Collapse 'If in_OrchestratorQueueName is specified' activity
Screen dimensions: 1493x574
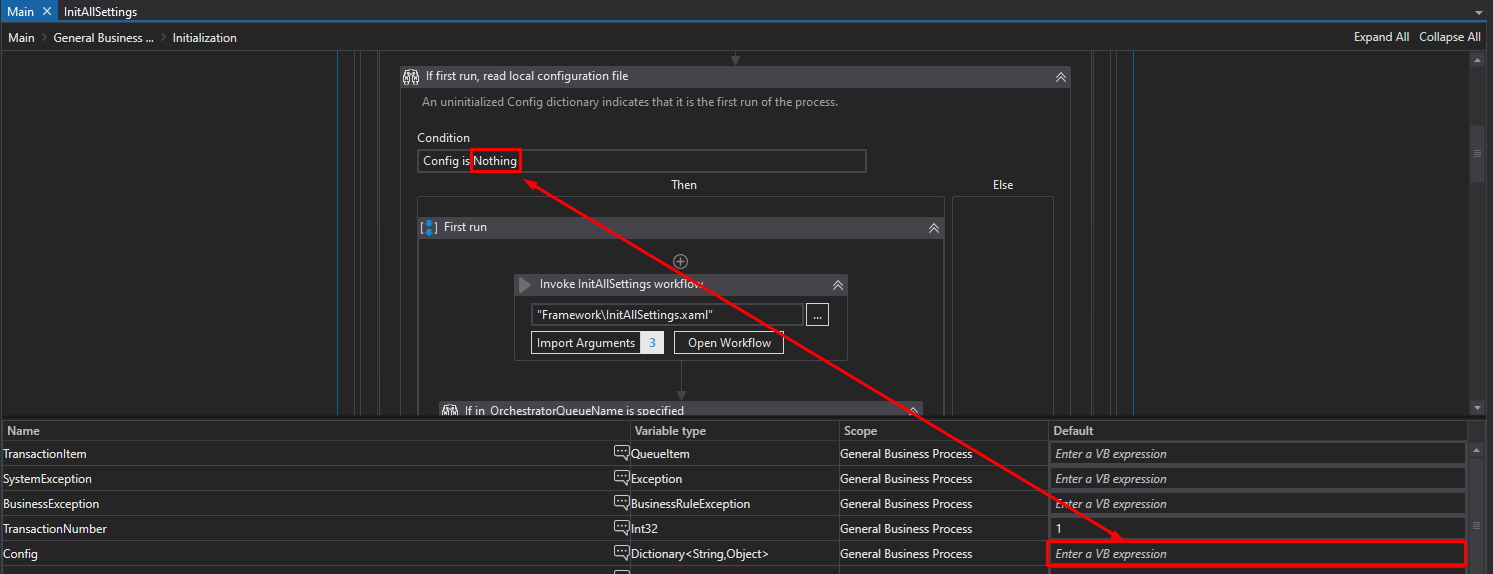tap(912, 410)
